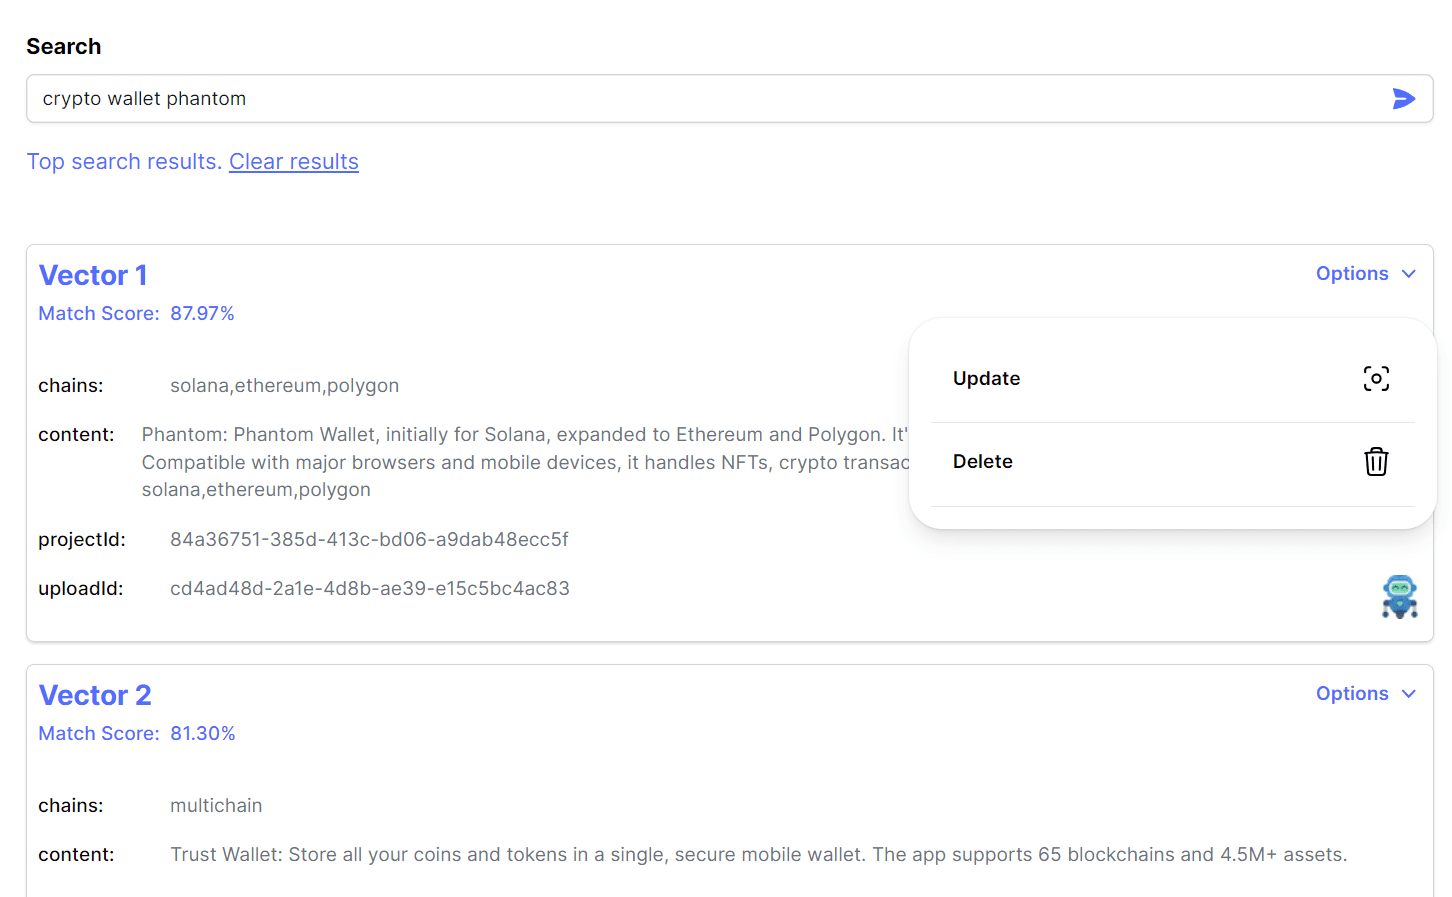The height and width of the screenshot is (897, 1452).
Task: Choose Update from the options menu
Action: tap(1172, 379)
